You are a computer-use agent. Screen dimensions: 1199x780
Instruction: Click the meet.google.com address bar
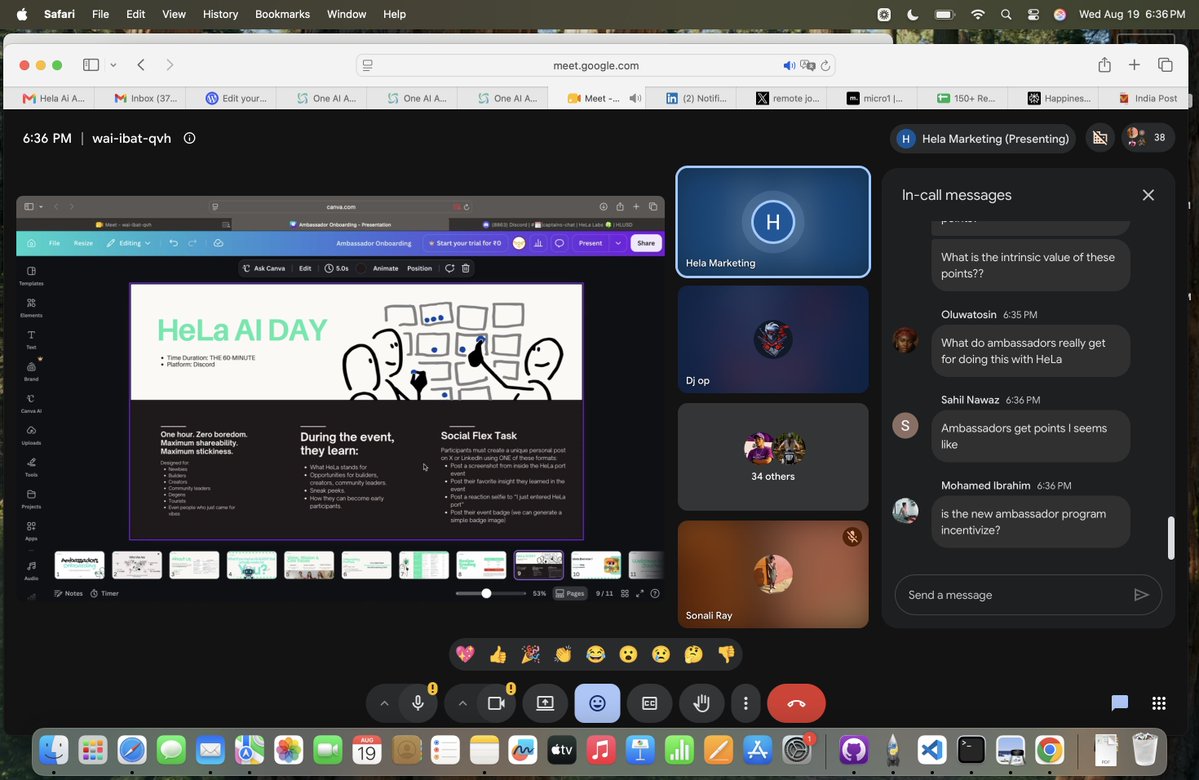[596, 66]
